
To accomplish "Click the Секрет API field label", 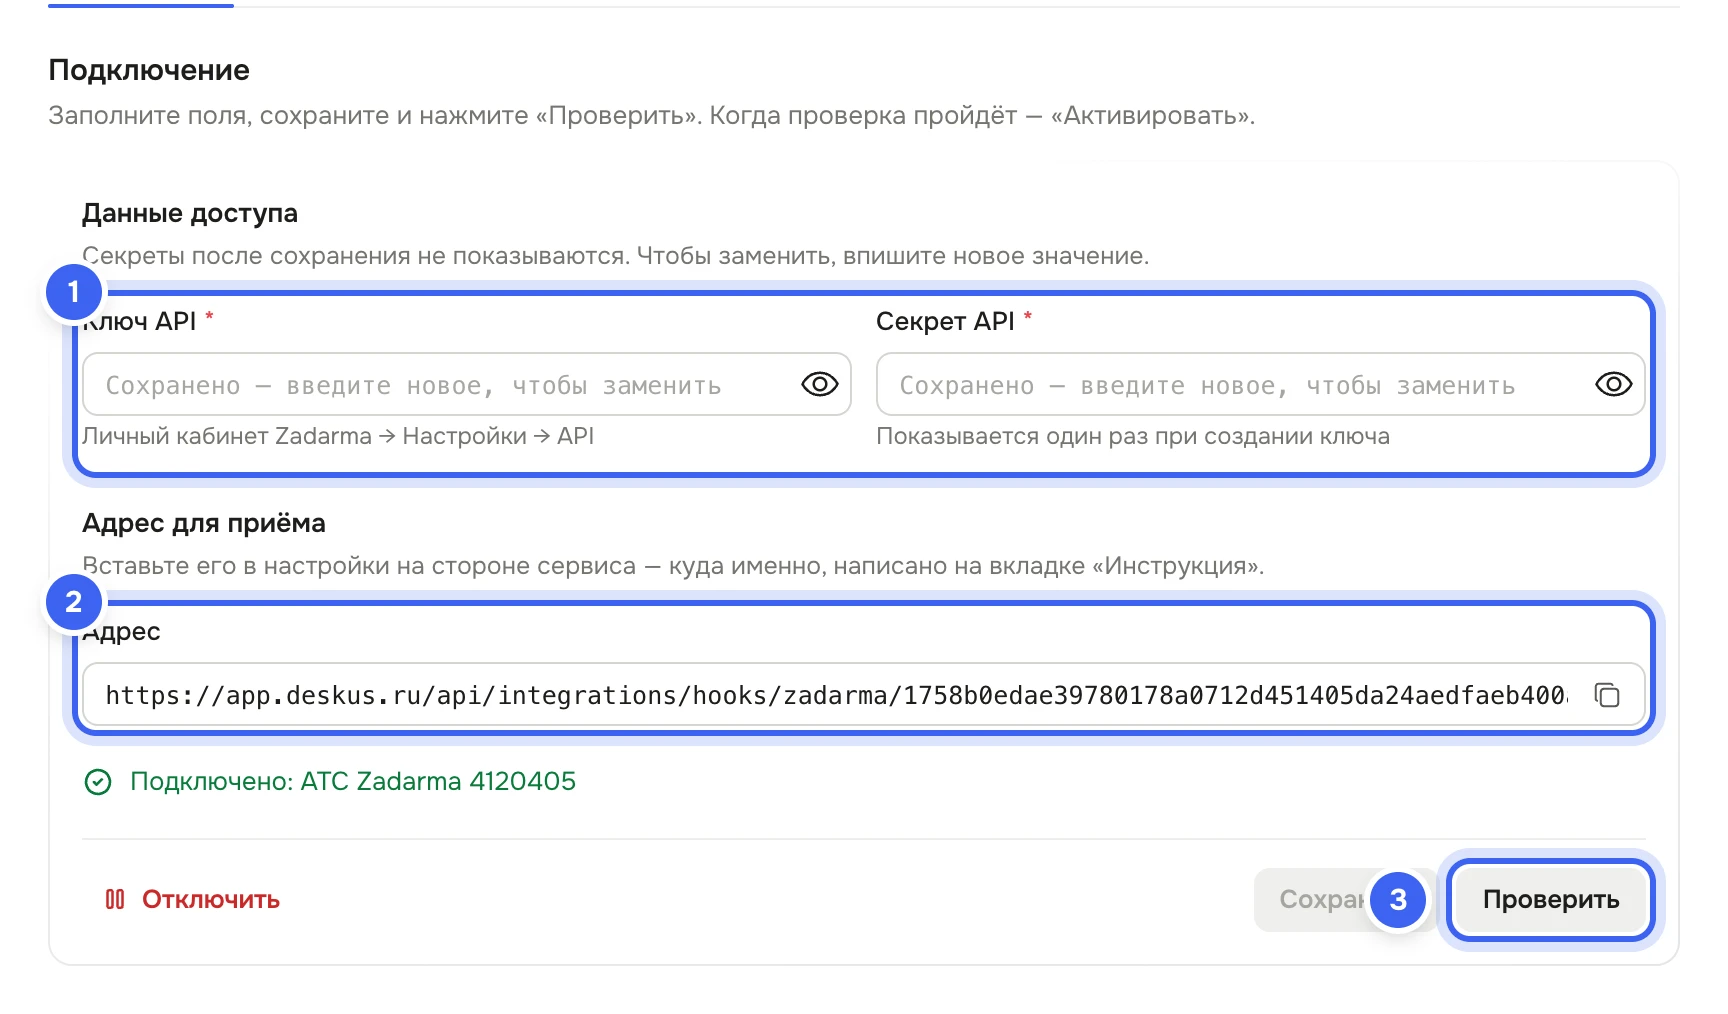I will pos(945,321).
